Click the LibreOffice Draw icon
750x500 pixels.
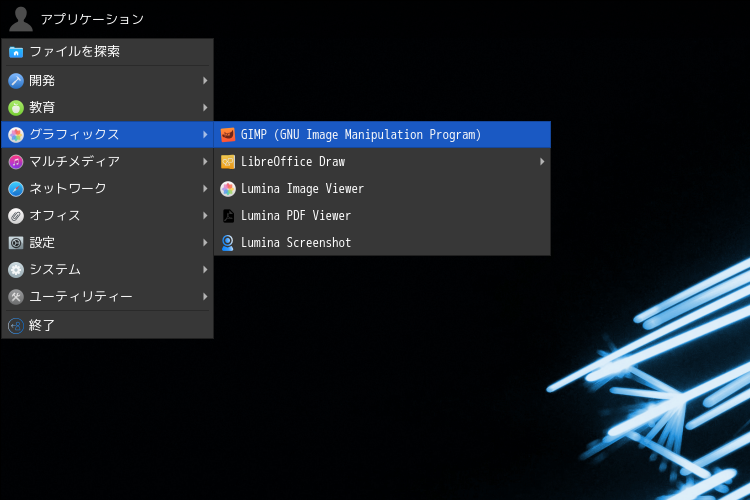coord(228,162)
